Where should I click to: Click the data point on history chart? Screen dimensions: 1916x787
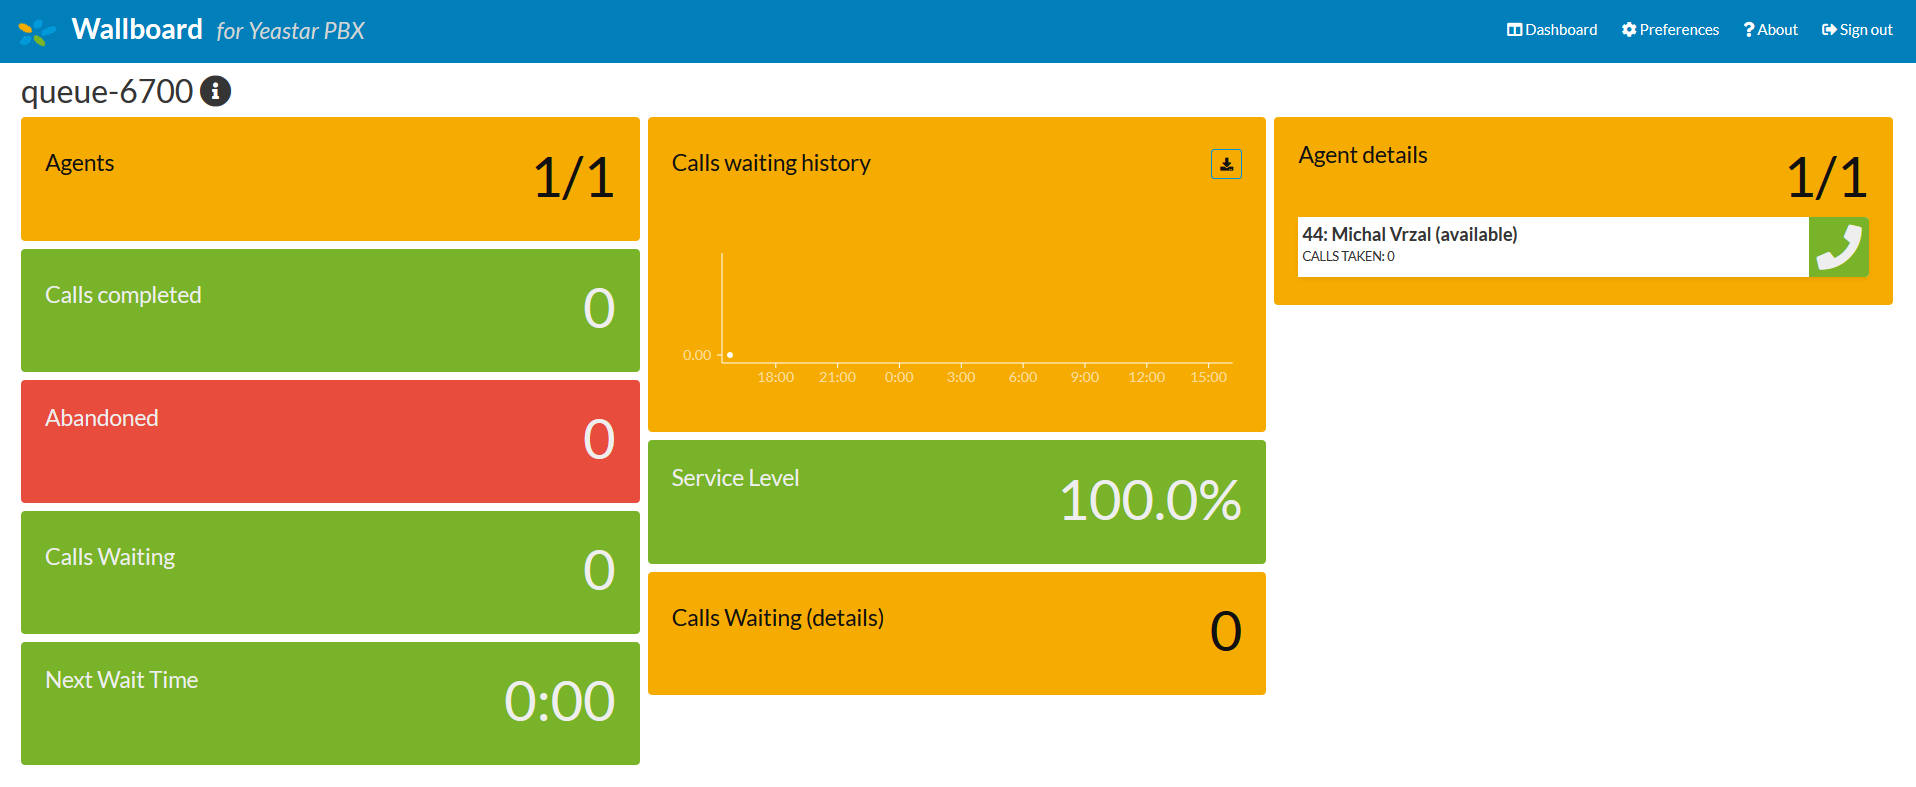click(x=730, y=355)
